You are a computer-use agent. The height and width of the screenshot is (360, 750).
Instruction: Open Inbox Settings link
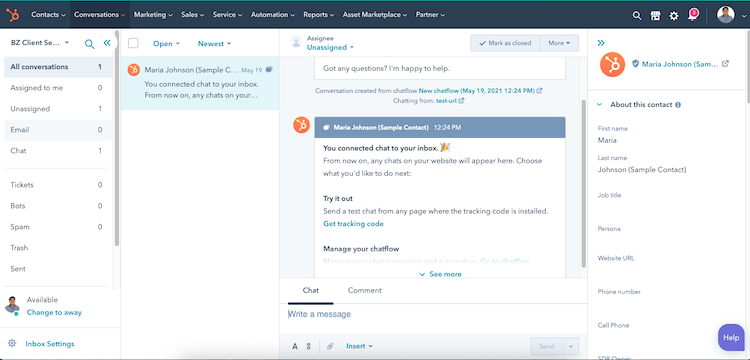50,344
